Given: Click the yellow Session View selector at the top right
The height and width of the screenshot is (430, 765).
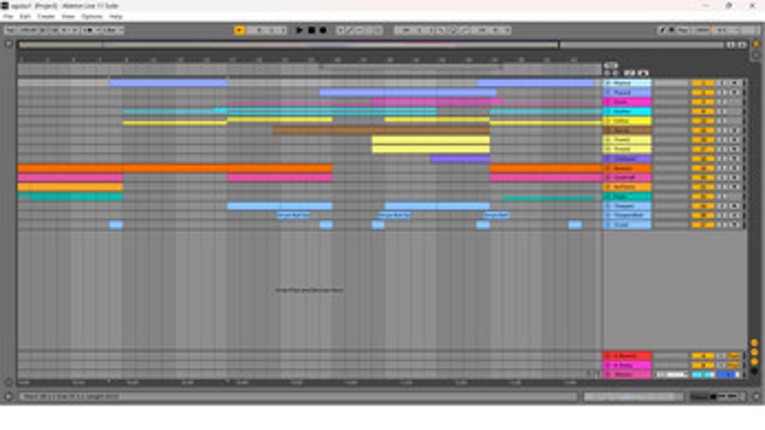Looking at the screenshot, I should 756,44.
